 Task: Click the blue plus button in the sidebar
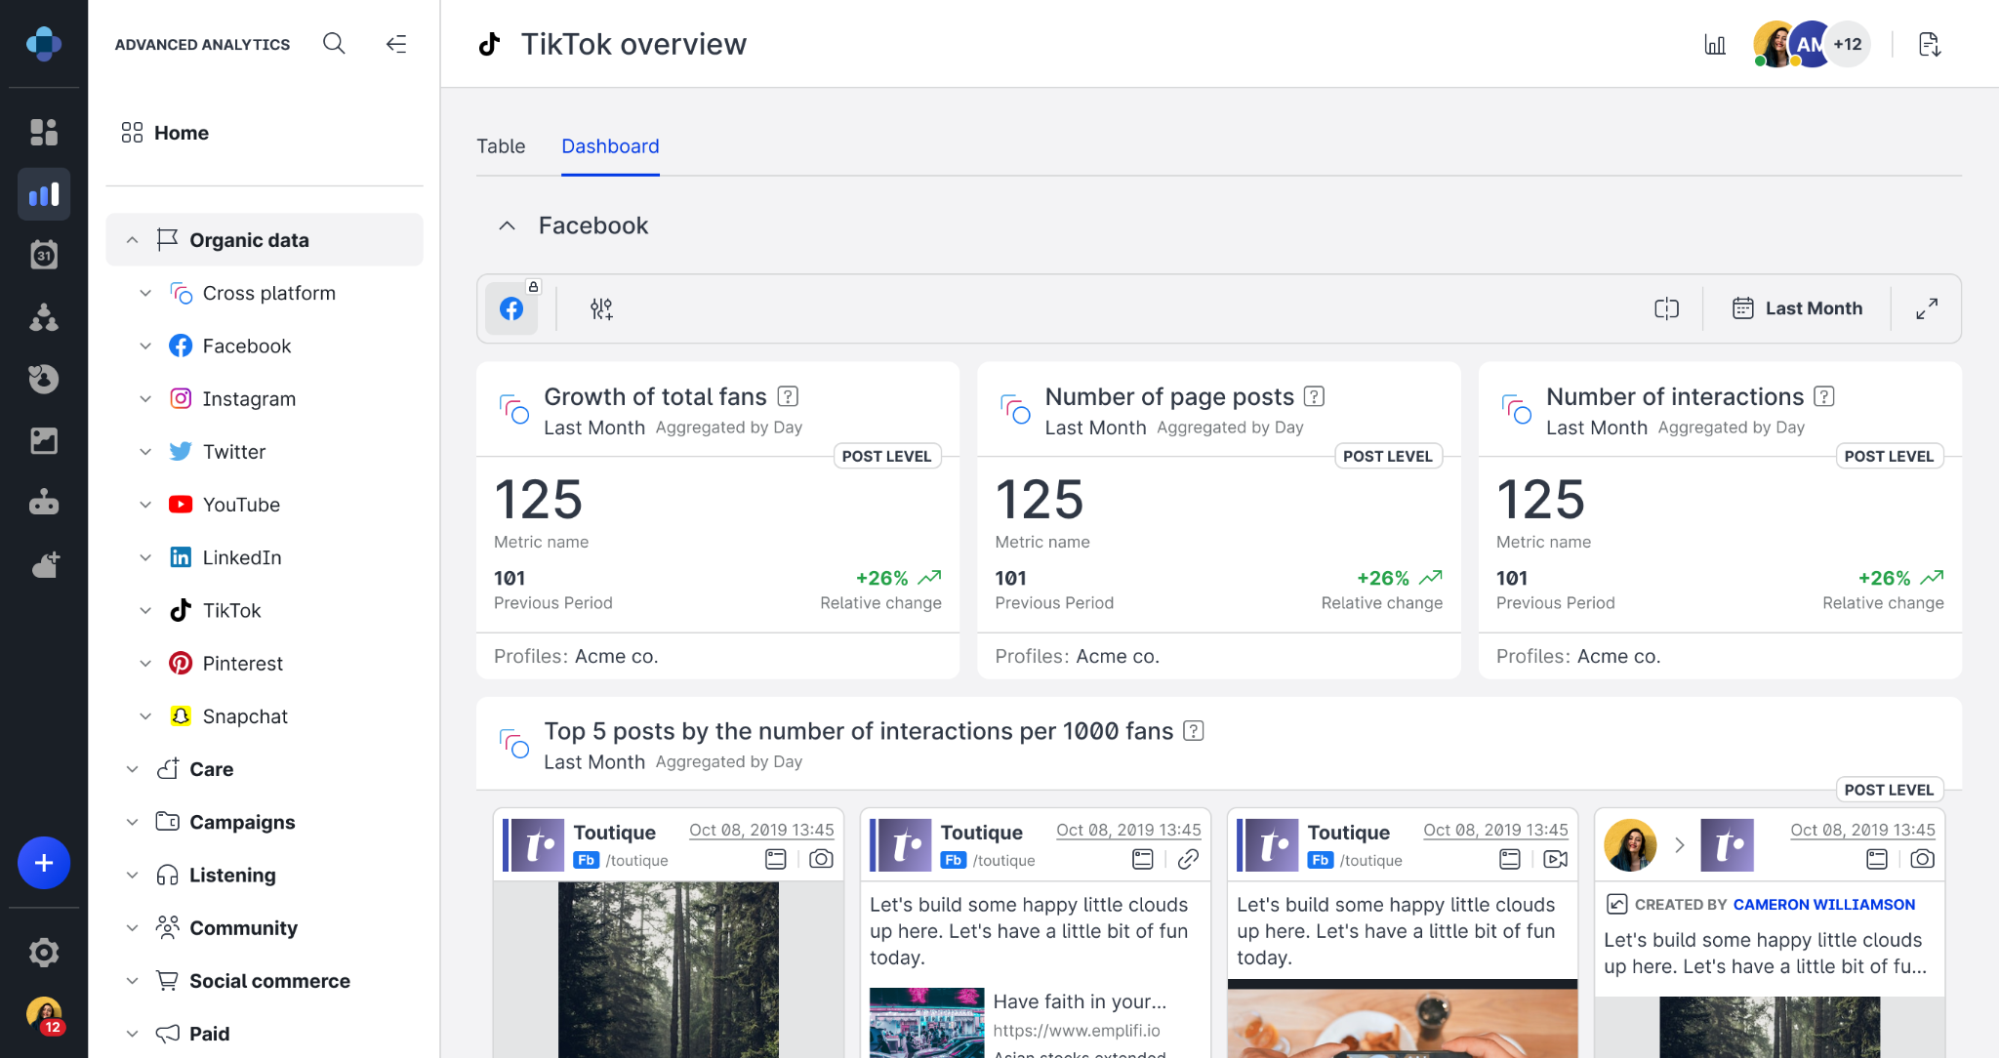pos(44,863)
